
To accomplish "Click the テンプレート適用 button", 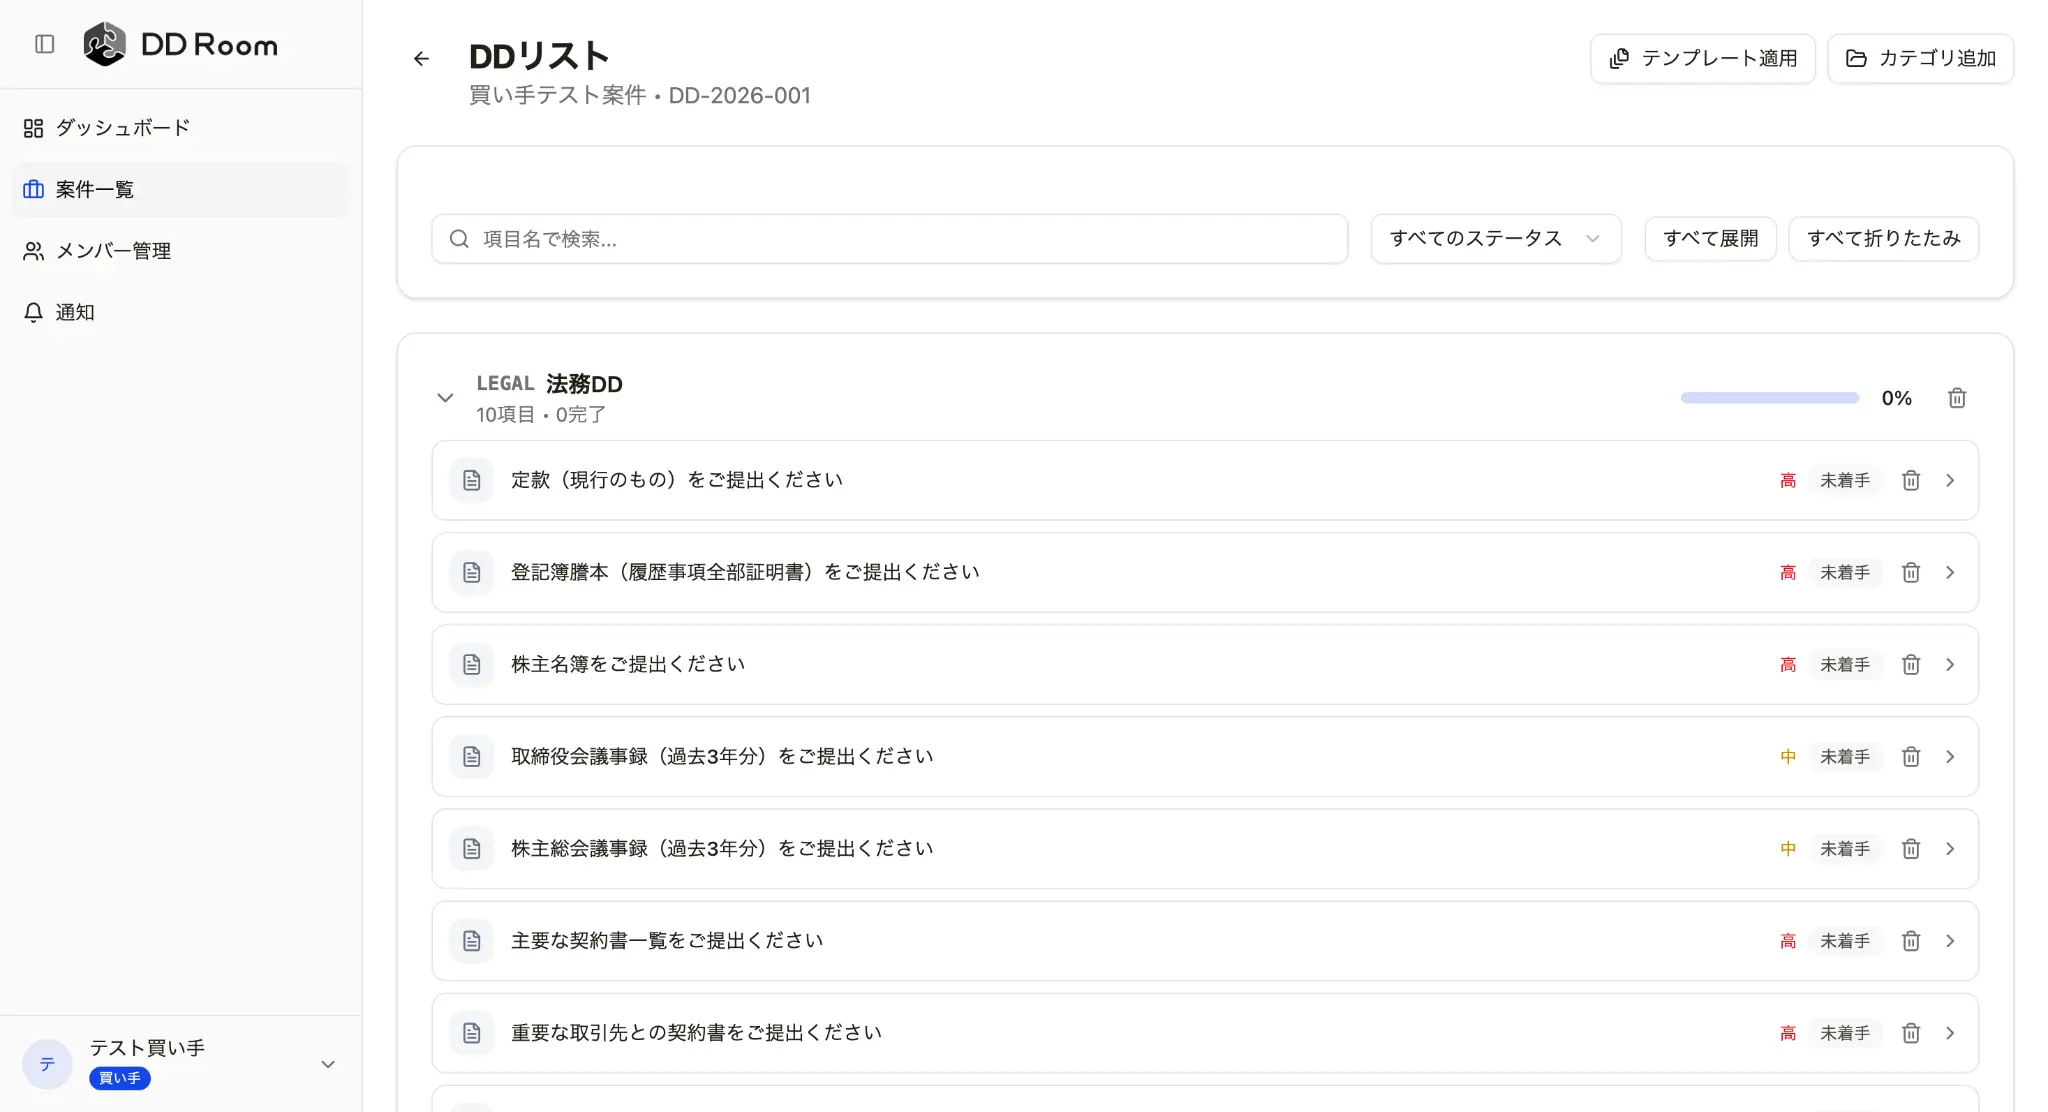I will click(x=1702, y=59).
